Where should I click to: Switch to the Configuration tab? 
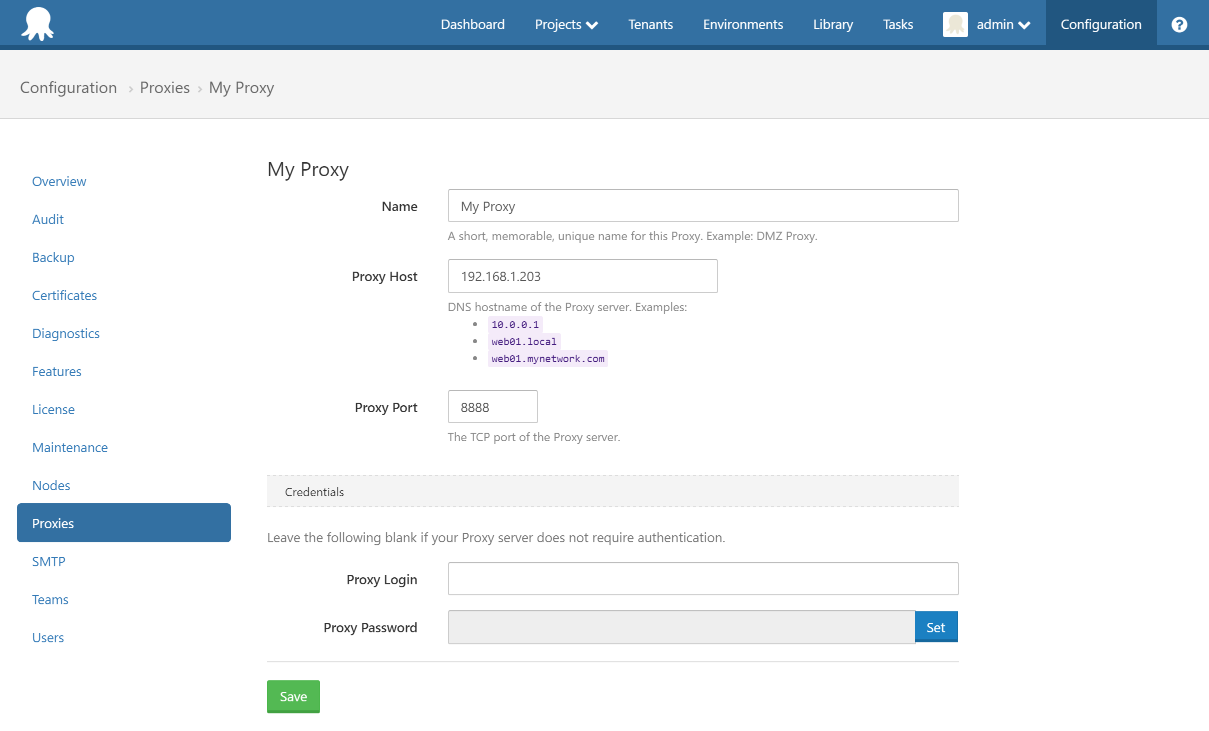pos(1100,24)
